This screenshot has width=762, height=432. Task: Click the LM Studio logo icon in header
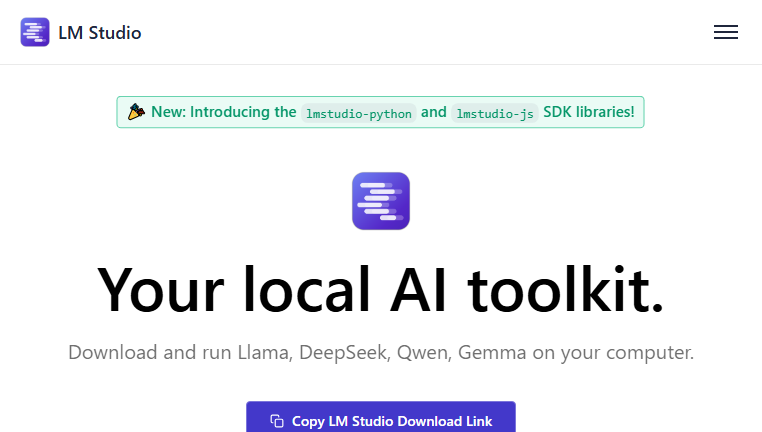pyautogui.click(x=35, y=32)
